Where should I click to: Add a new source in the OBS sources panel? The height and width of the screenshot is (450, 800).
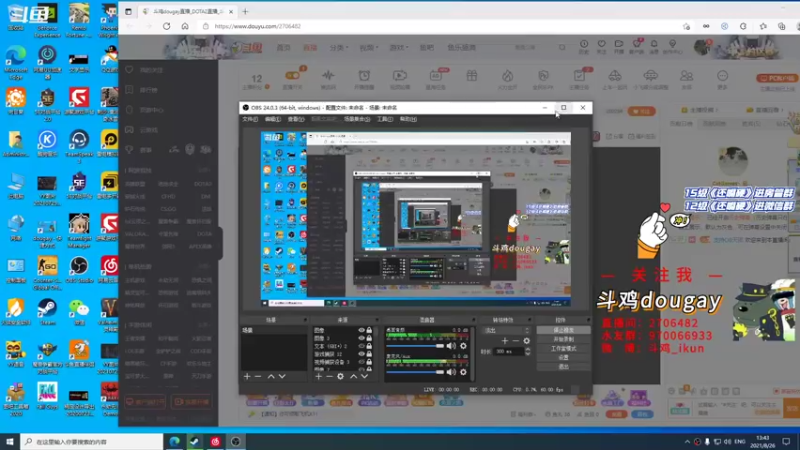click(318, 377)
